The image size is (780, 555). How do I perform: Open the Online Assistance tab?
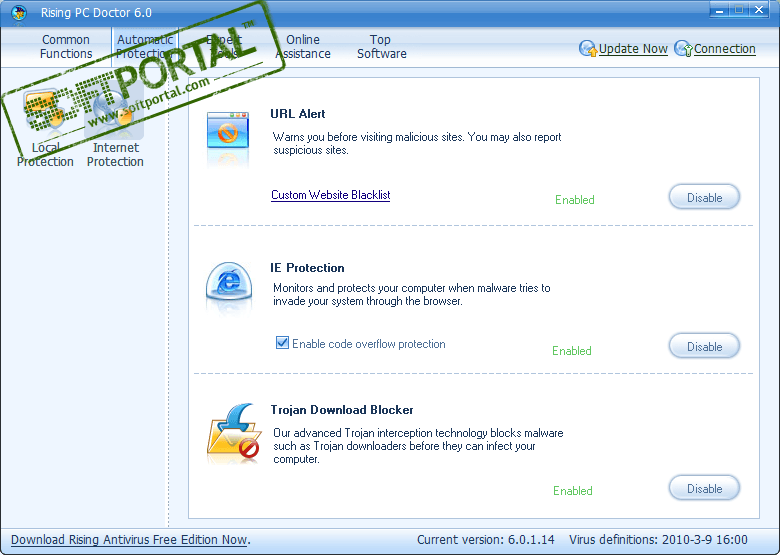pyautogui.click(x=303, y=47)
